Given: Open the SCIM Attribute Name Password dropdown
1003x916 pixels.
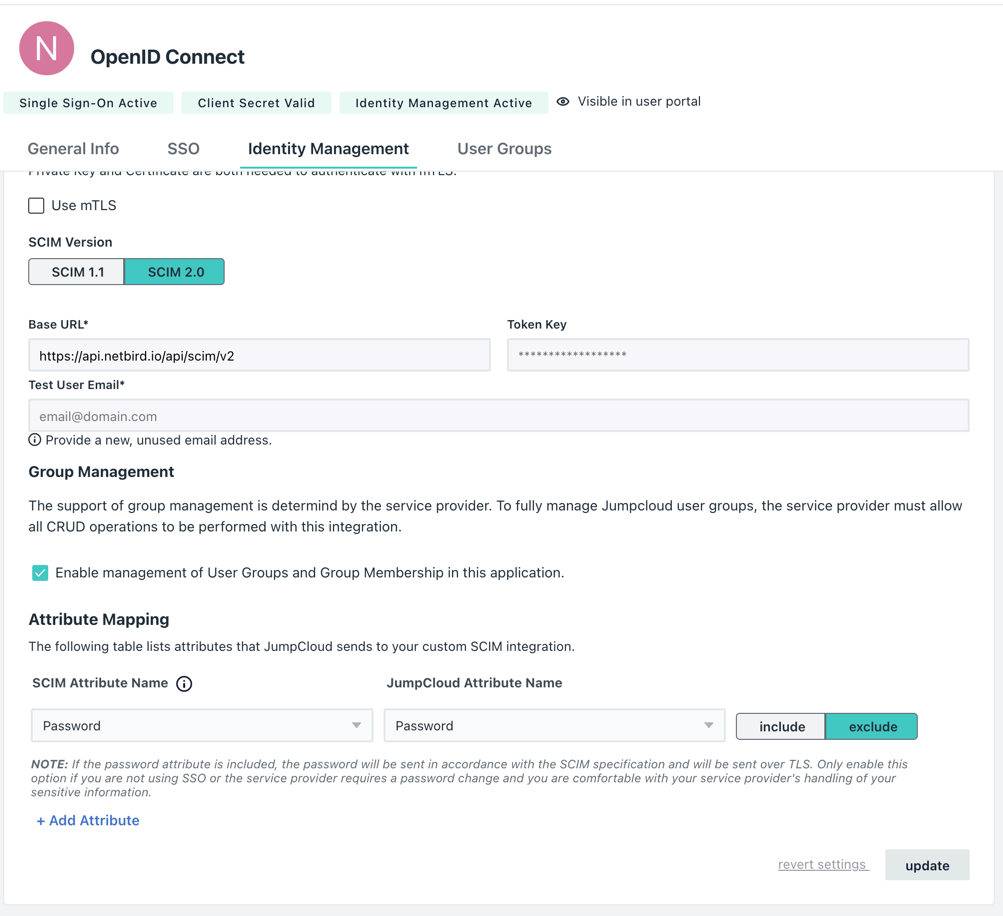Looking at the screenshot, I should pyautogui.click(x=200, y=723).
